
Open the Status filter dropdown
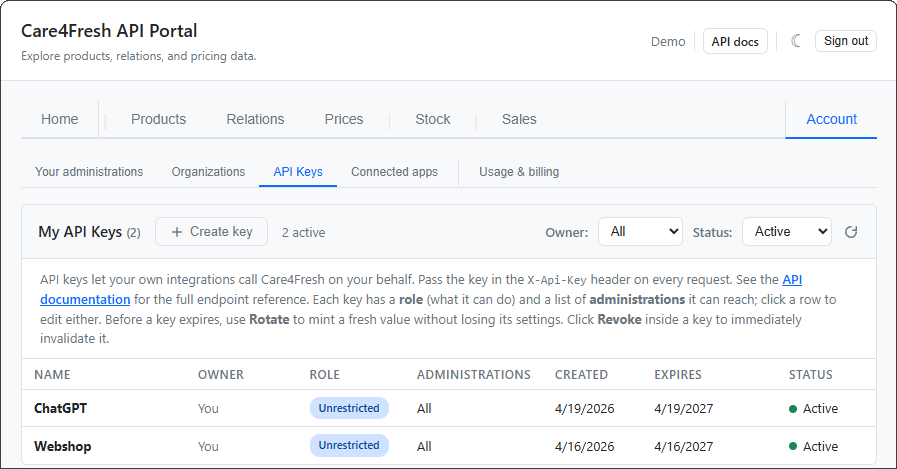[787, 232]
